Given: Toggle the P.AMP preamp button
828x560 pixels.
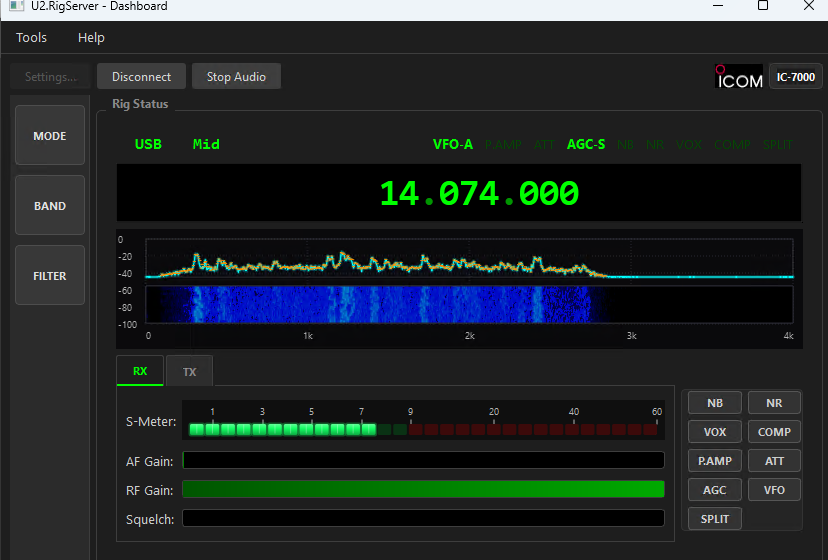Looking at the screenshot, I should click(x=714, y=461).
